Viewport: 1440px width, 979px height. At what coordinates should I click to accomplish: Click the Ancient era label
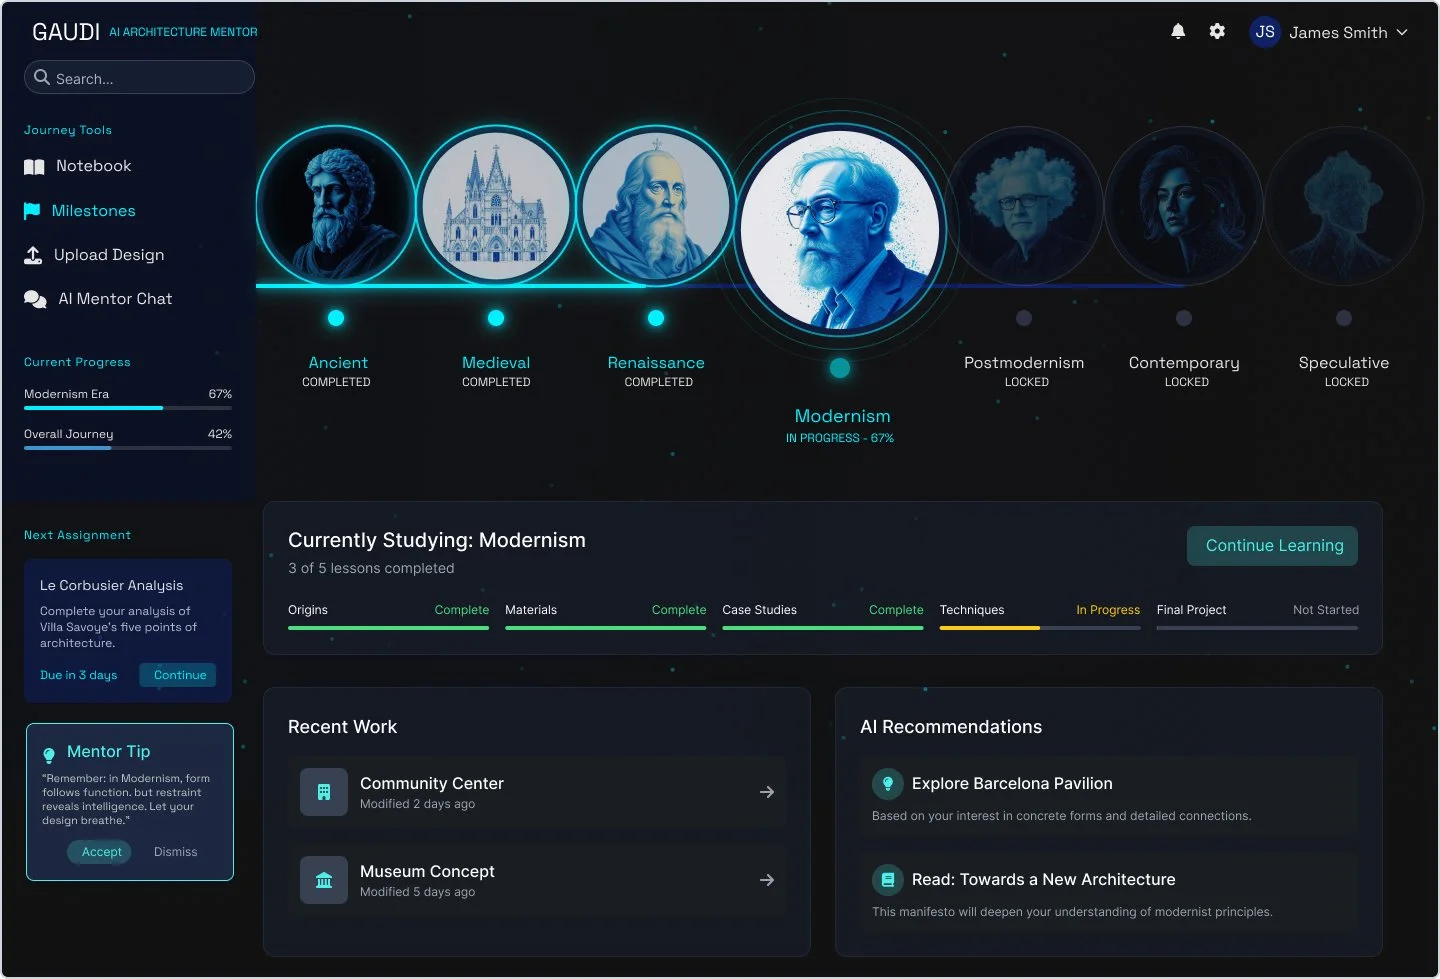pyautogui.click(x=338, y=363)
